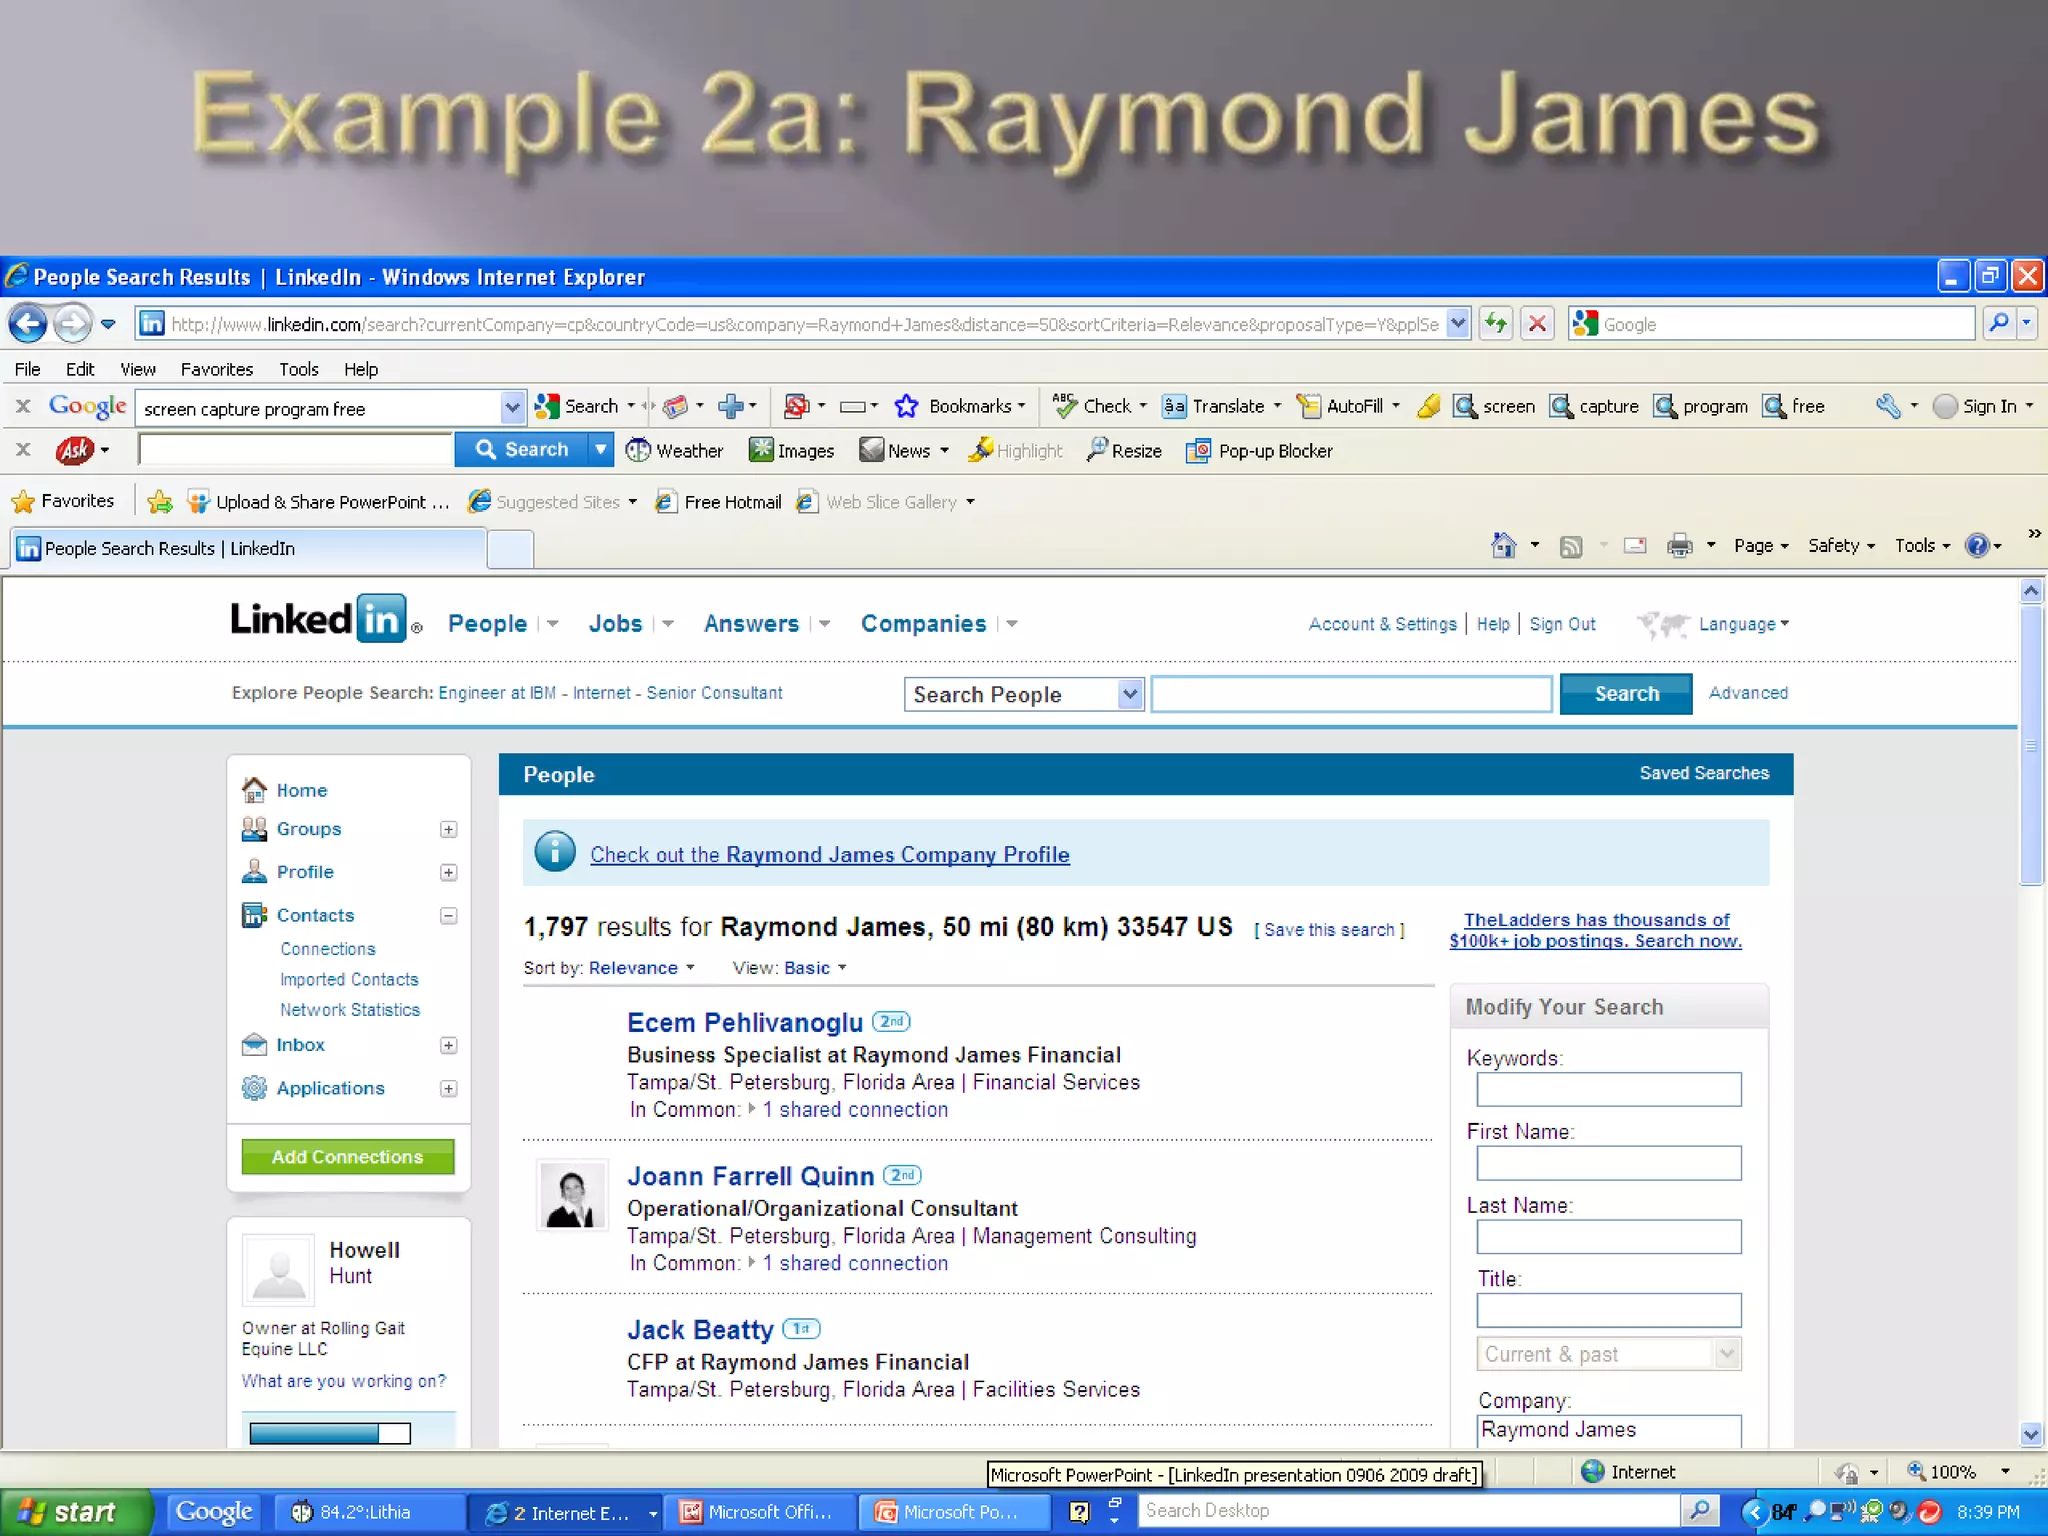Viewport: 2048px width, 1536px height.
Task: Click the Search Desktop taskbar field
Action: click(1408, 1511)
